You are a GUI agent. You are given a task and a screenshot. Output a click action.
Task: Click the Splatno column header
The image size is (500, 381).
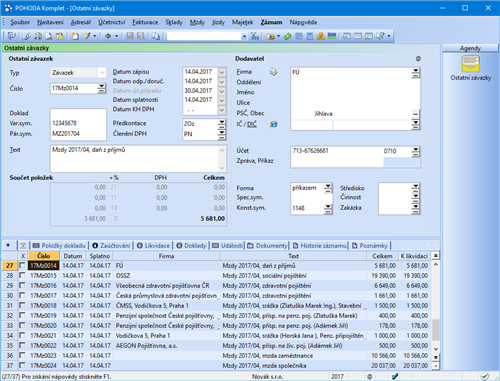pos(100,256)
